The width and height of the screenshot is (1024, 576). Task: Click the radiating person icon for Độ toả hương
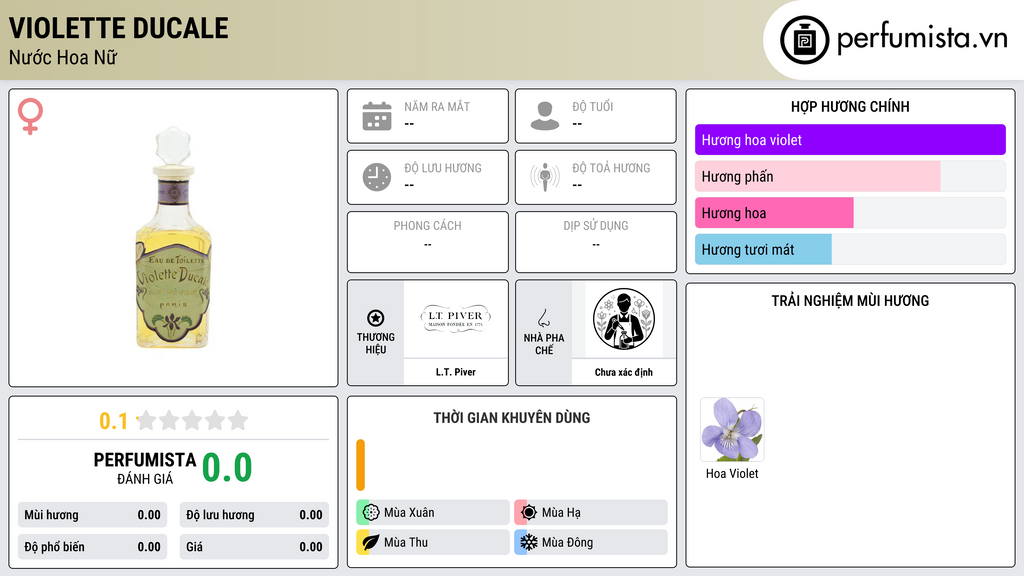pyautogui.click(x=545, y=177)
